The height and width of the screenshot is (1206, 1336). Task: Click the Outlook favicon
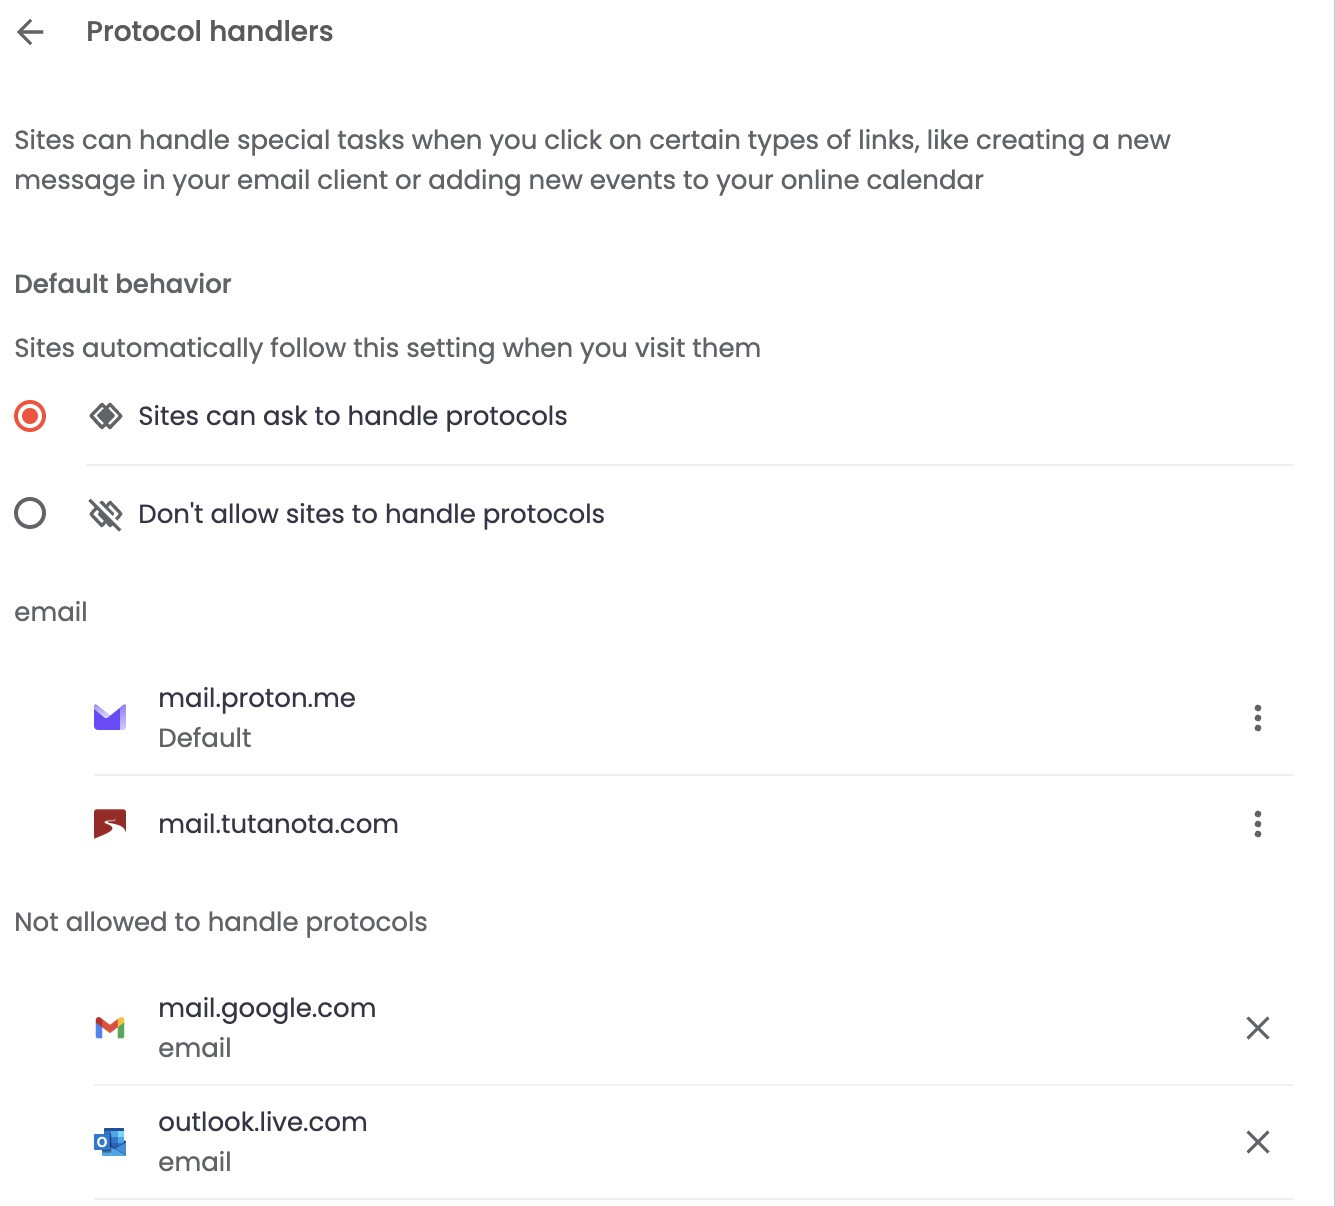click(110, 1142)
